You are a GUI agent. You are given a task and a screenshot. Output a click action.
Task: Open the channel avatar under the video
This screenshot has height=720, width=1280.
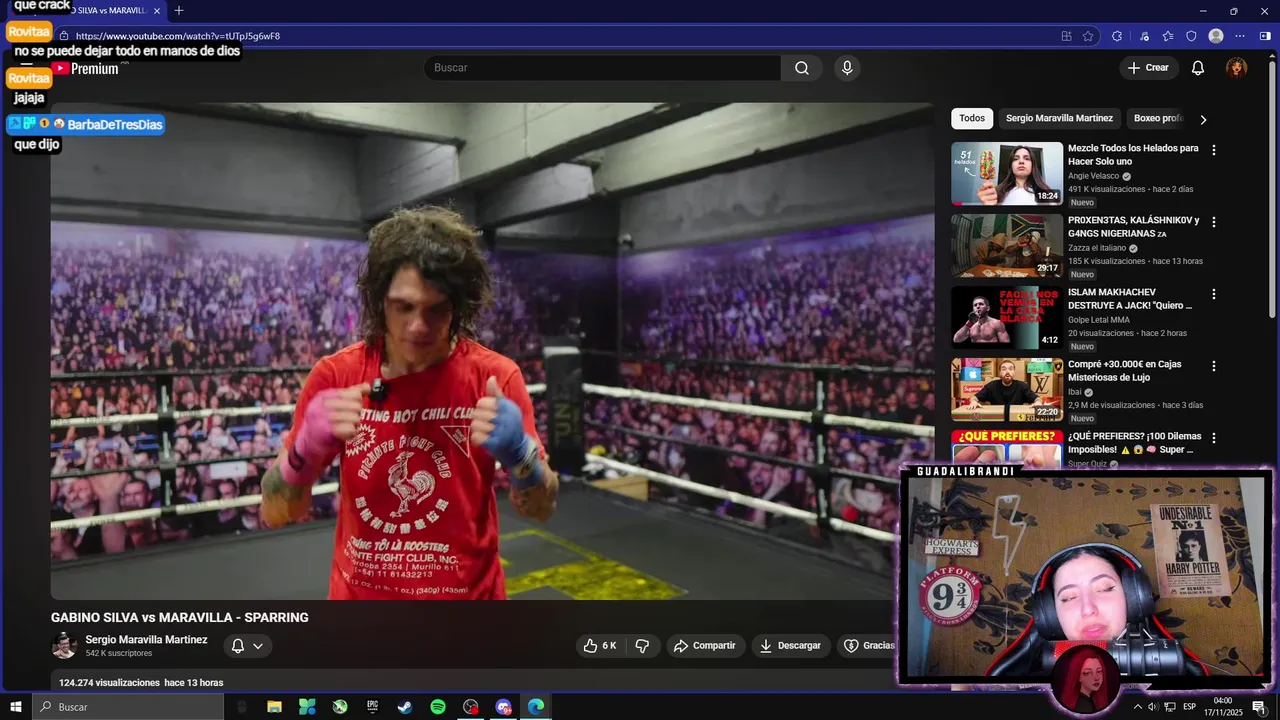[x=64, y=646]
